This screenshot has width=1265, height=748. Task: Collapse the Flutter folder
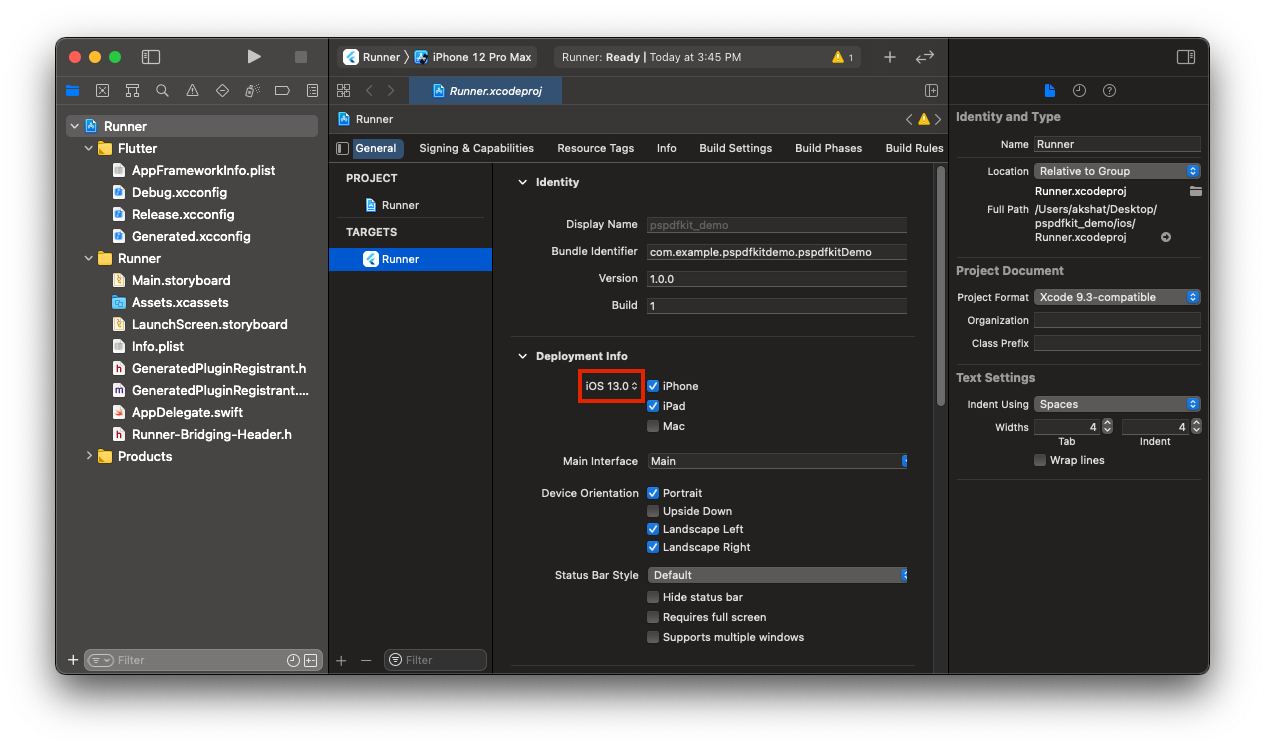[x=90, y=148]
